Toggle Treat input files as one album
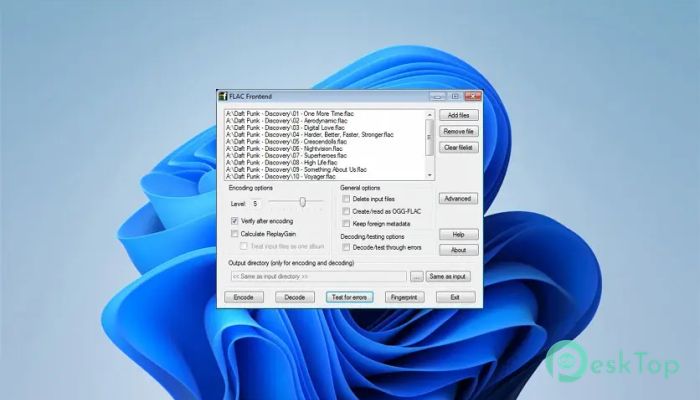Image resolution: width=700 pixels, height=400 pixels. coord(244,246)
